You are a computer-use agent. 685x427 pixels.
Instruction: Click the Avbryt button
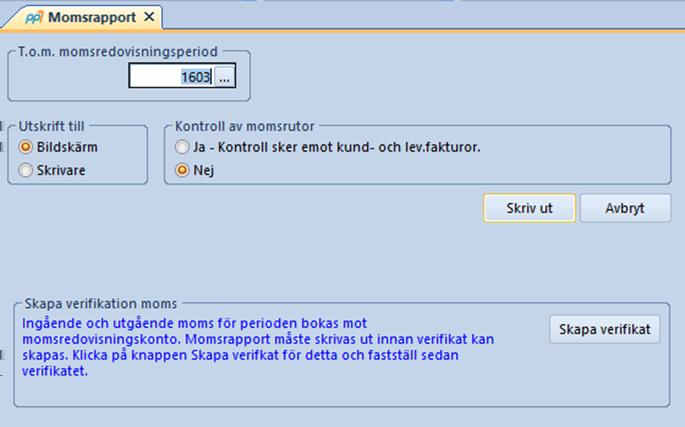[625, 208]
